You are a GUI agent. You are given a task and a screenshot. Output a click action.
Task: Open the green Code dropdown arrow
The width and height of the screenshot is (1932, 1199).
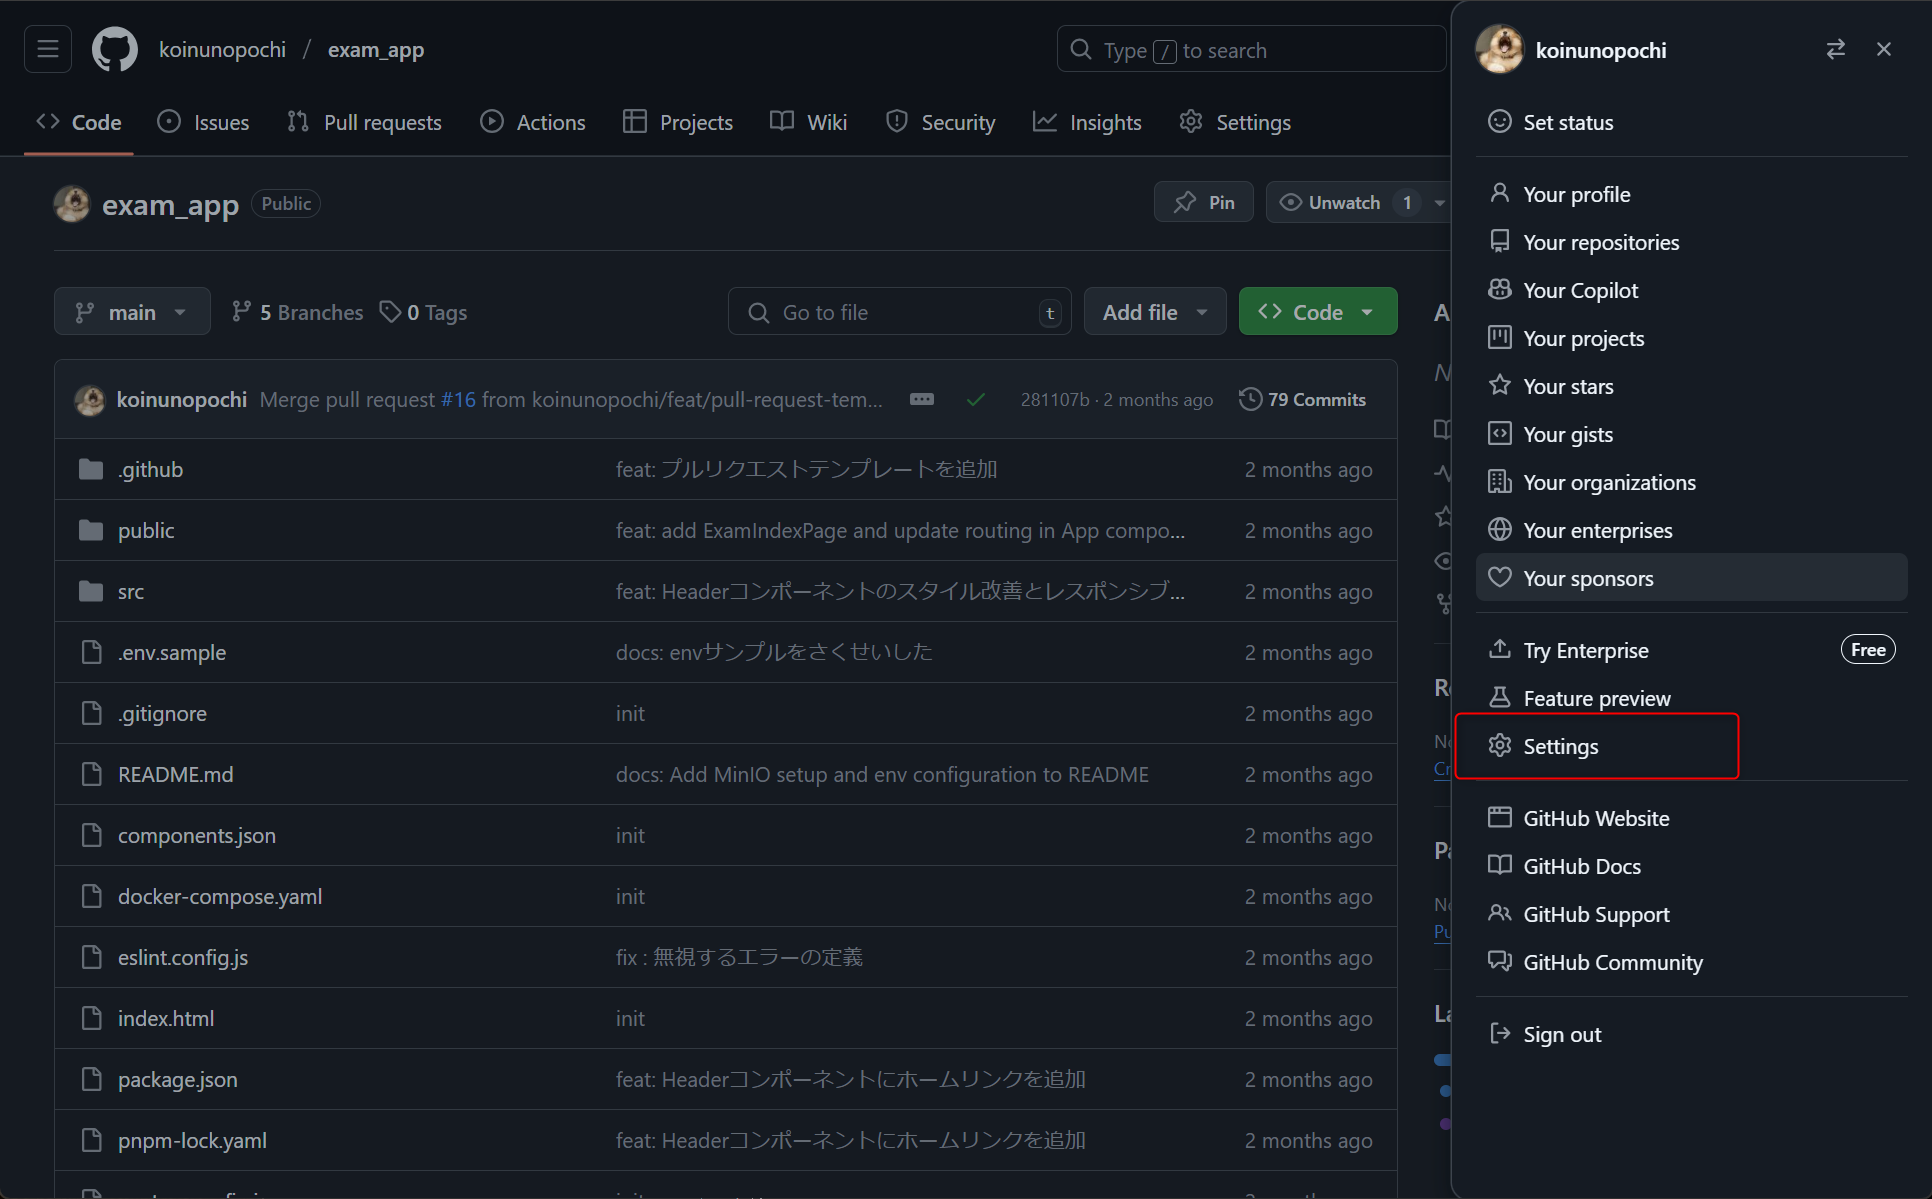coord(1368,311)
